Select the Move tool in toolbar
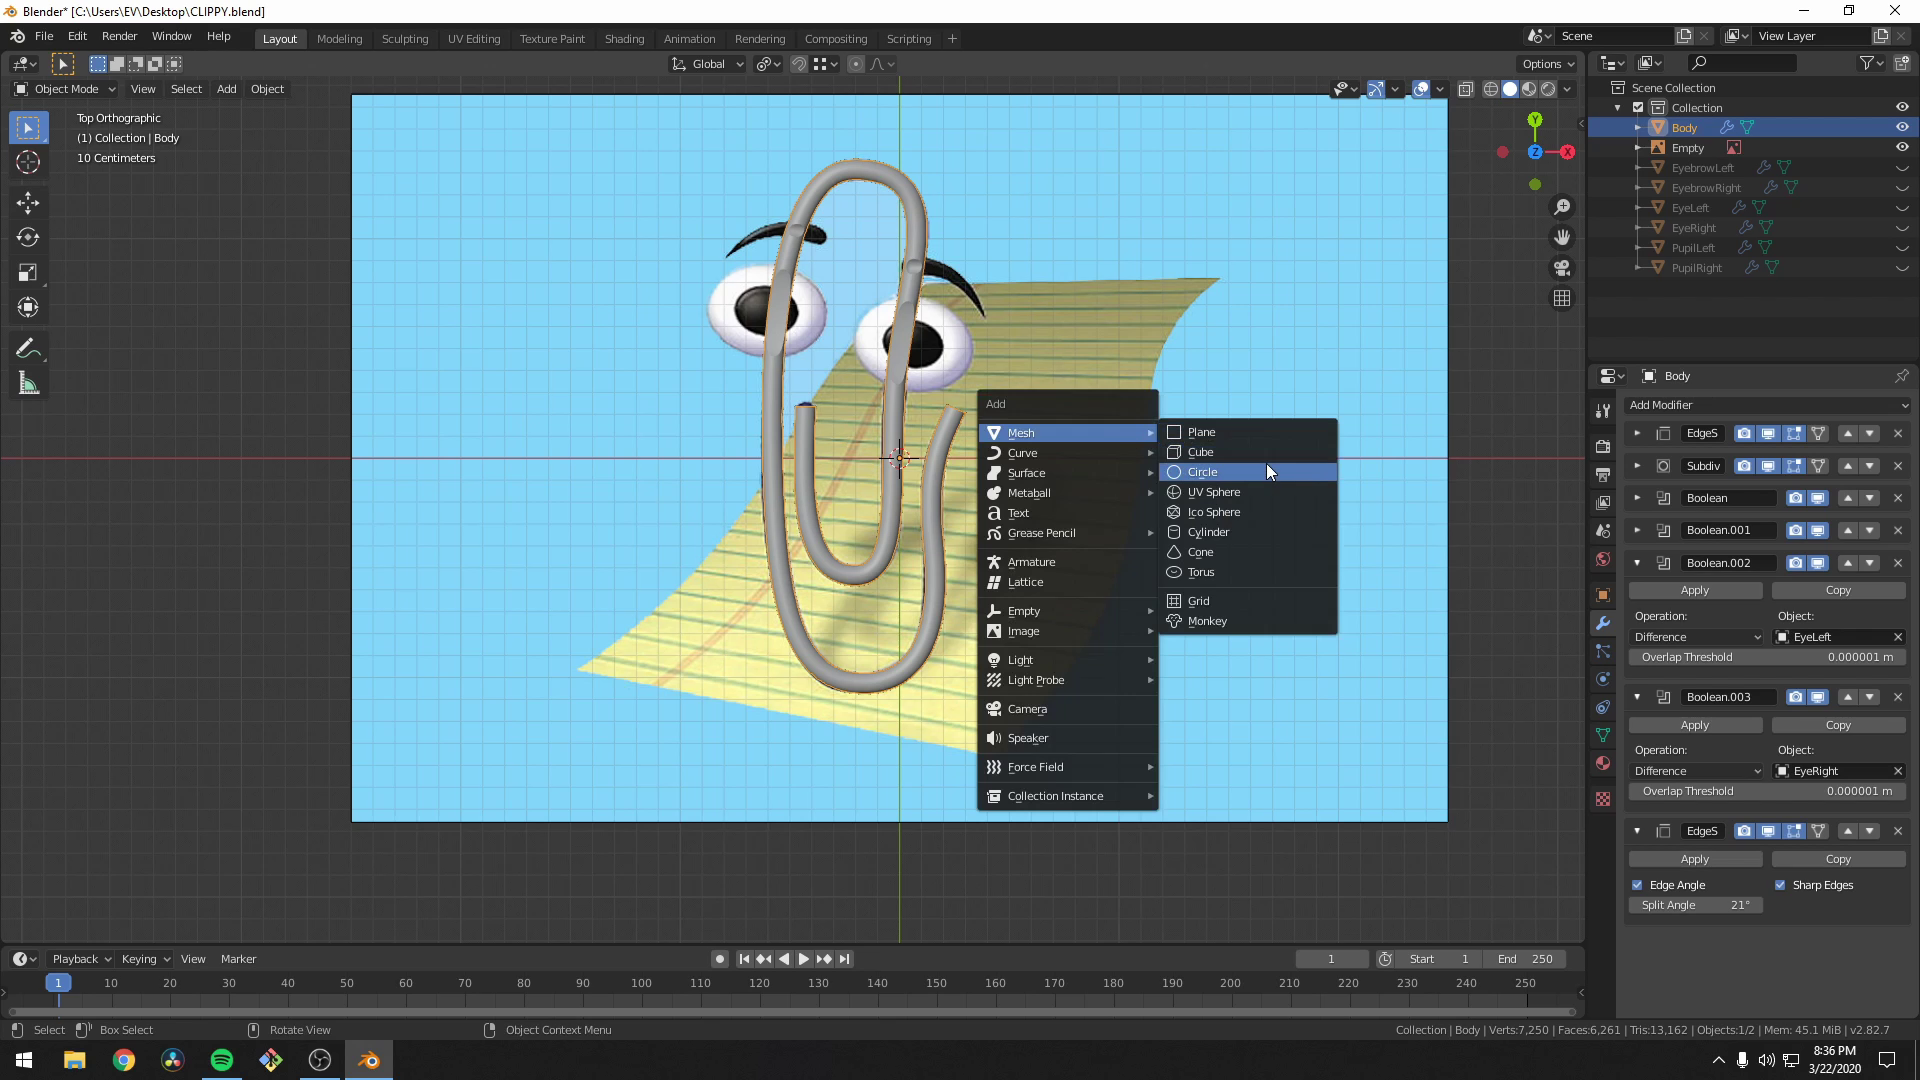 (x=29, y=202)
